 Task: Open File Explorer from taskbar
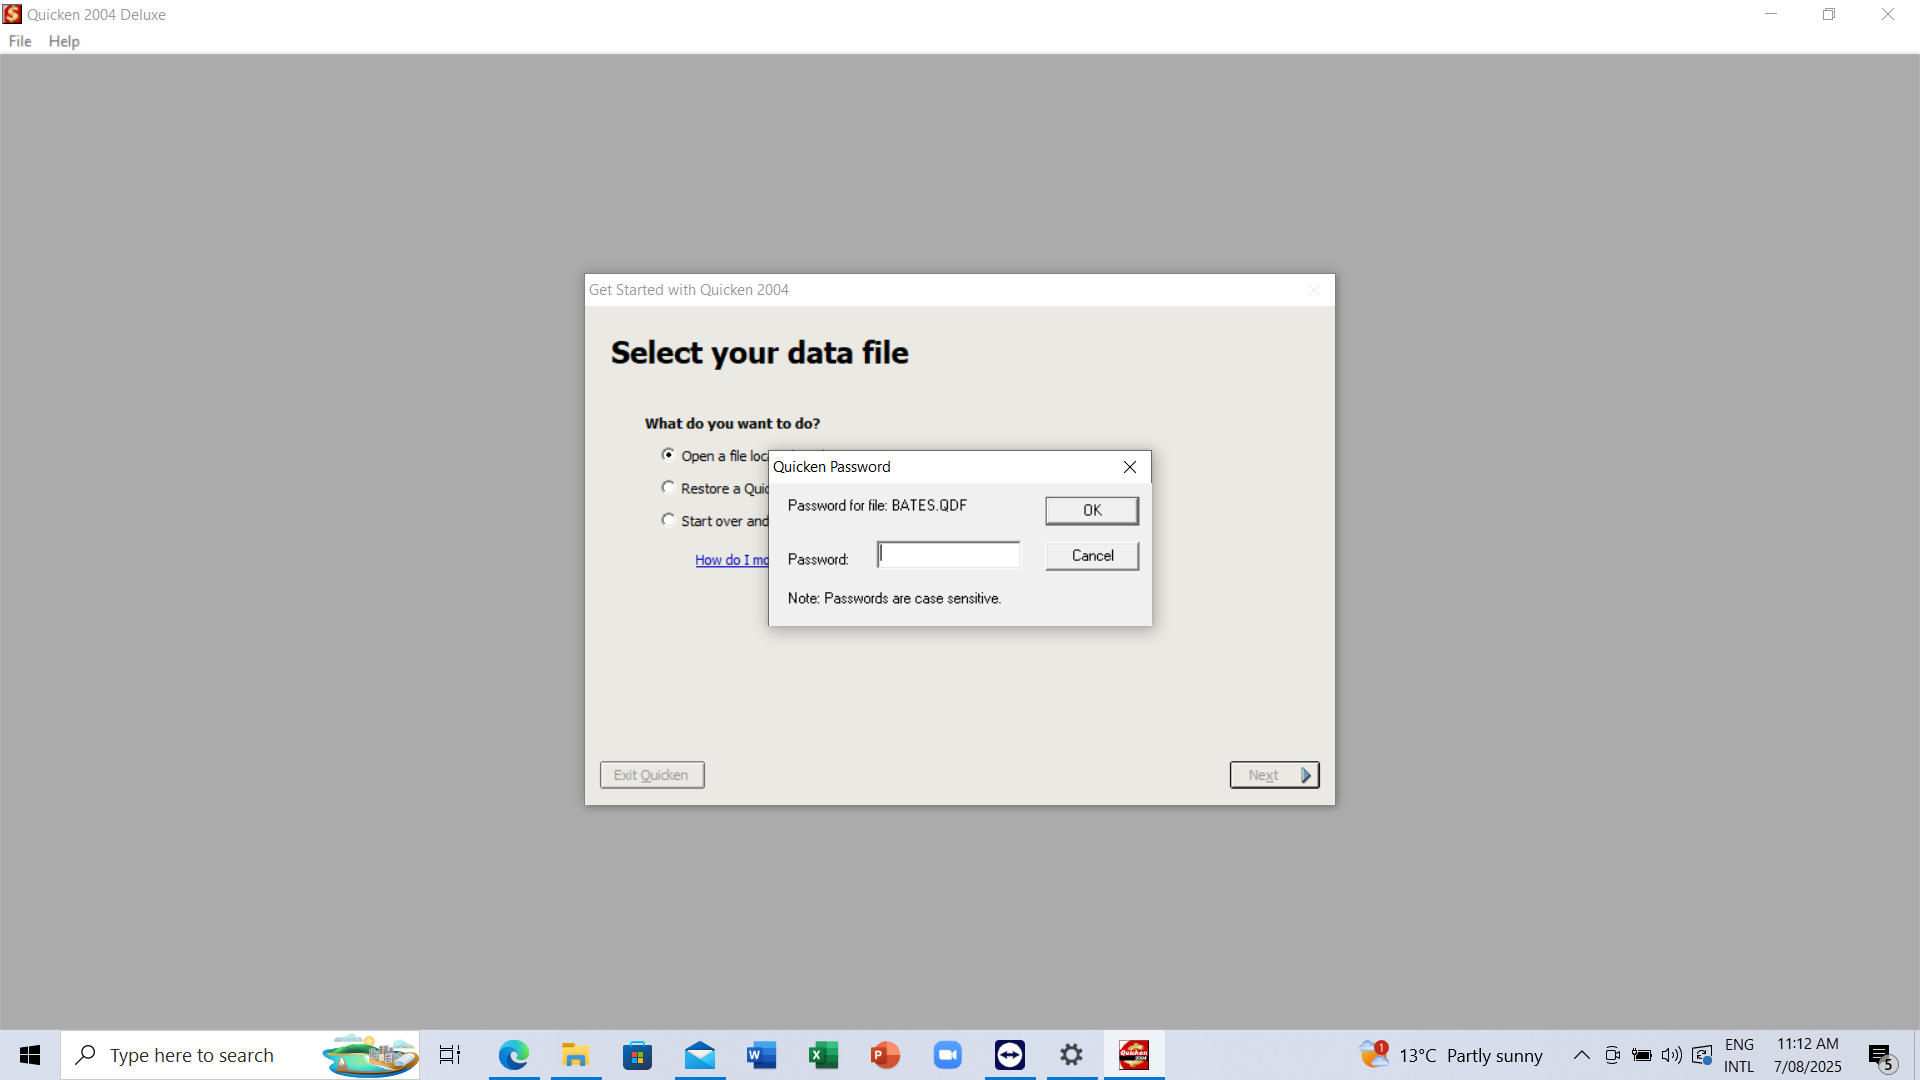click(x=576, y=1055)
